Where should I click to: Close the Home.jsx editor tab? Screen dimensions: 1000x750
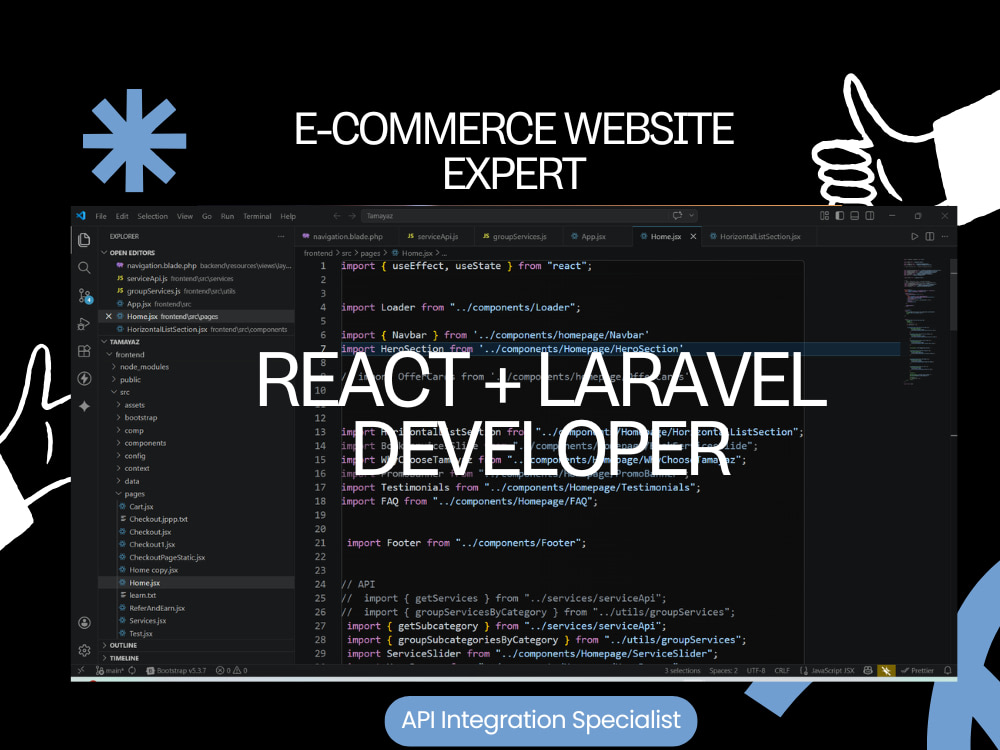pyautogui.click(x=693, y=237)
